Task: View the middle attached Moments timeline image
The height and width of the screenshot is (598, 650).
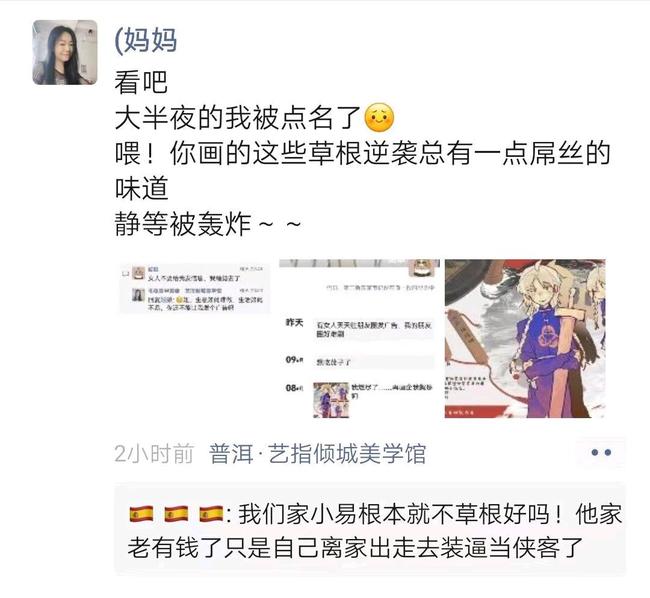Action: (x=359, y=339)
